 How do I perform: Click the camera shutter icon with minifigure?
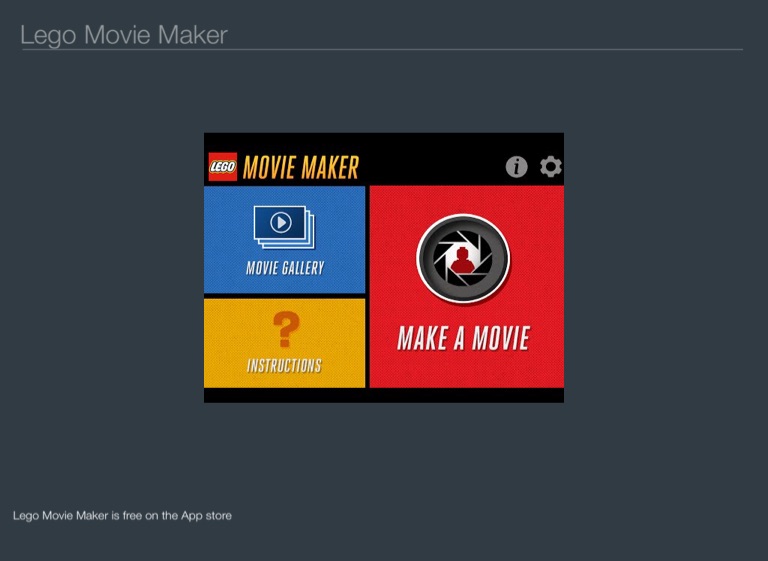[x=463, y=259]
